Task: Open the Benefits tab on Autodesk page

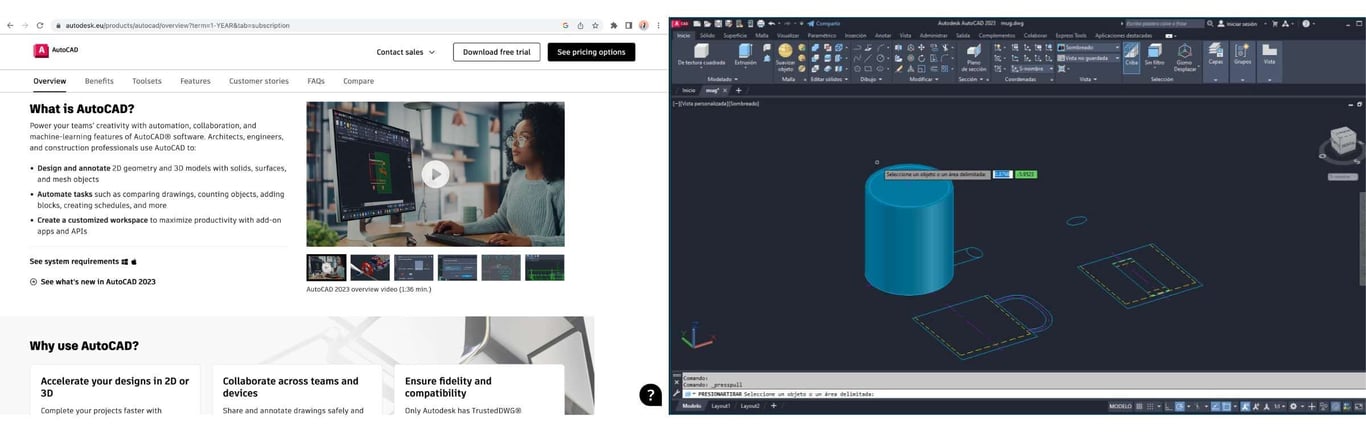Action: (x=99, y=81)
